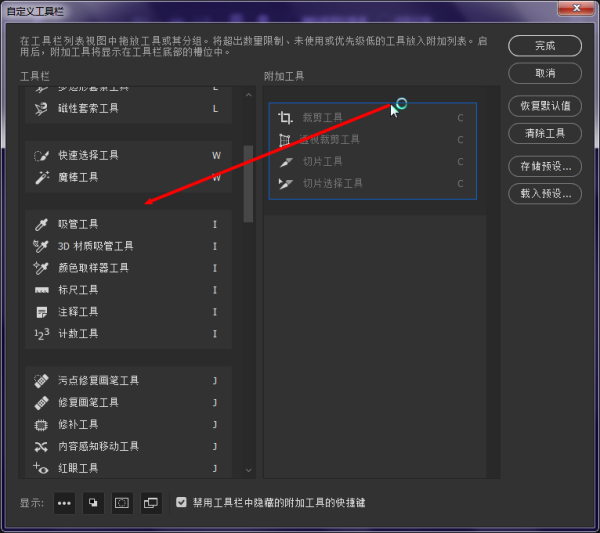Click shortcut key W of 快速选择工具
600x533 pixels.
coord(216,155)
